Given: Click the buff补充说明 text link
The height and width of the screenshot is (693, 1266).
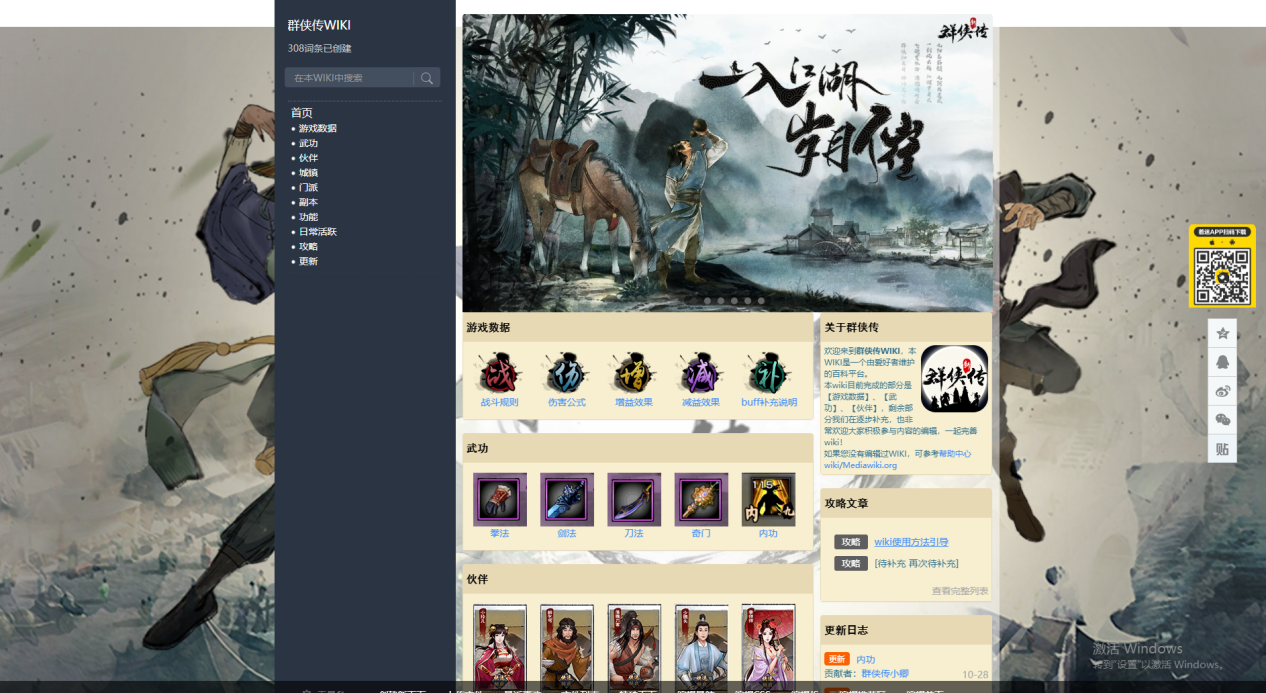Looking at the screenshot, I should (769, 403).
